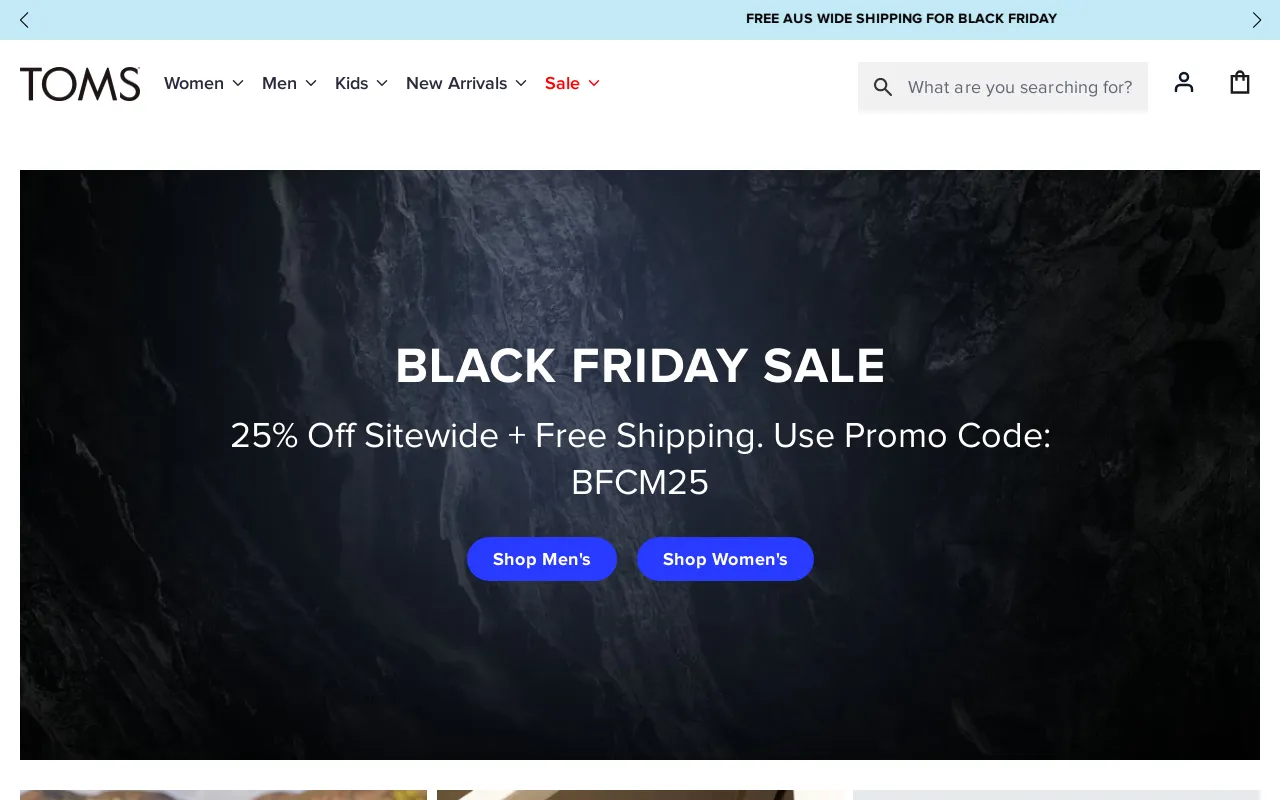Expand the Men menu chevron

pyautogui.click(x=311, y=83)
